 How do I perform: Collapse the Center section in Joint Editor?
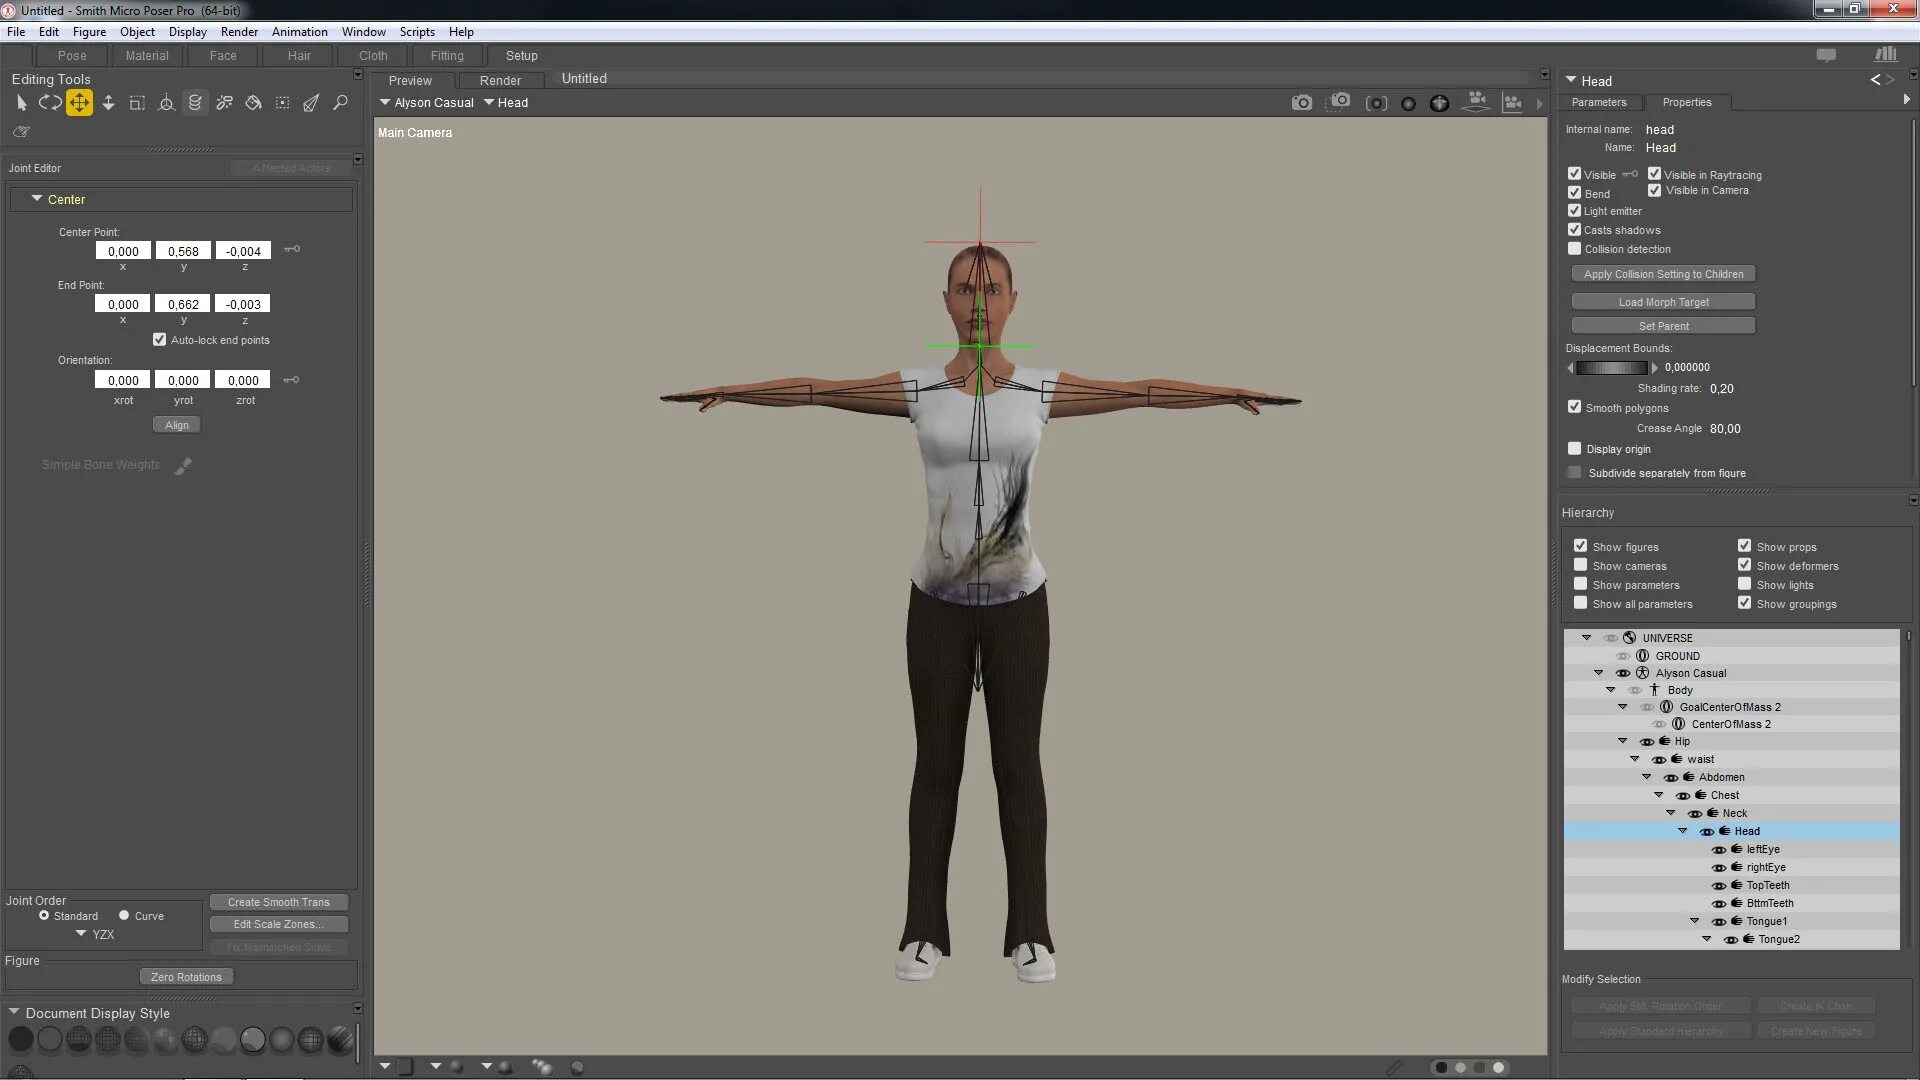37,199
